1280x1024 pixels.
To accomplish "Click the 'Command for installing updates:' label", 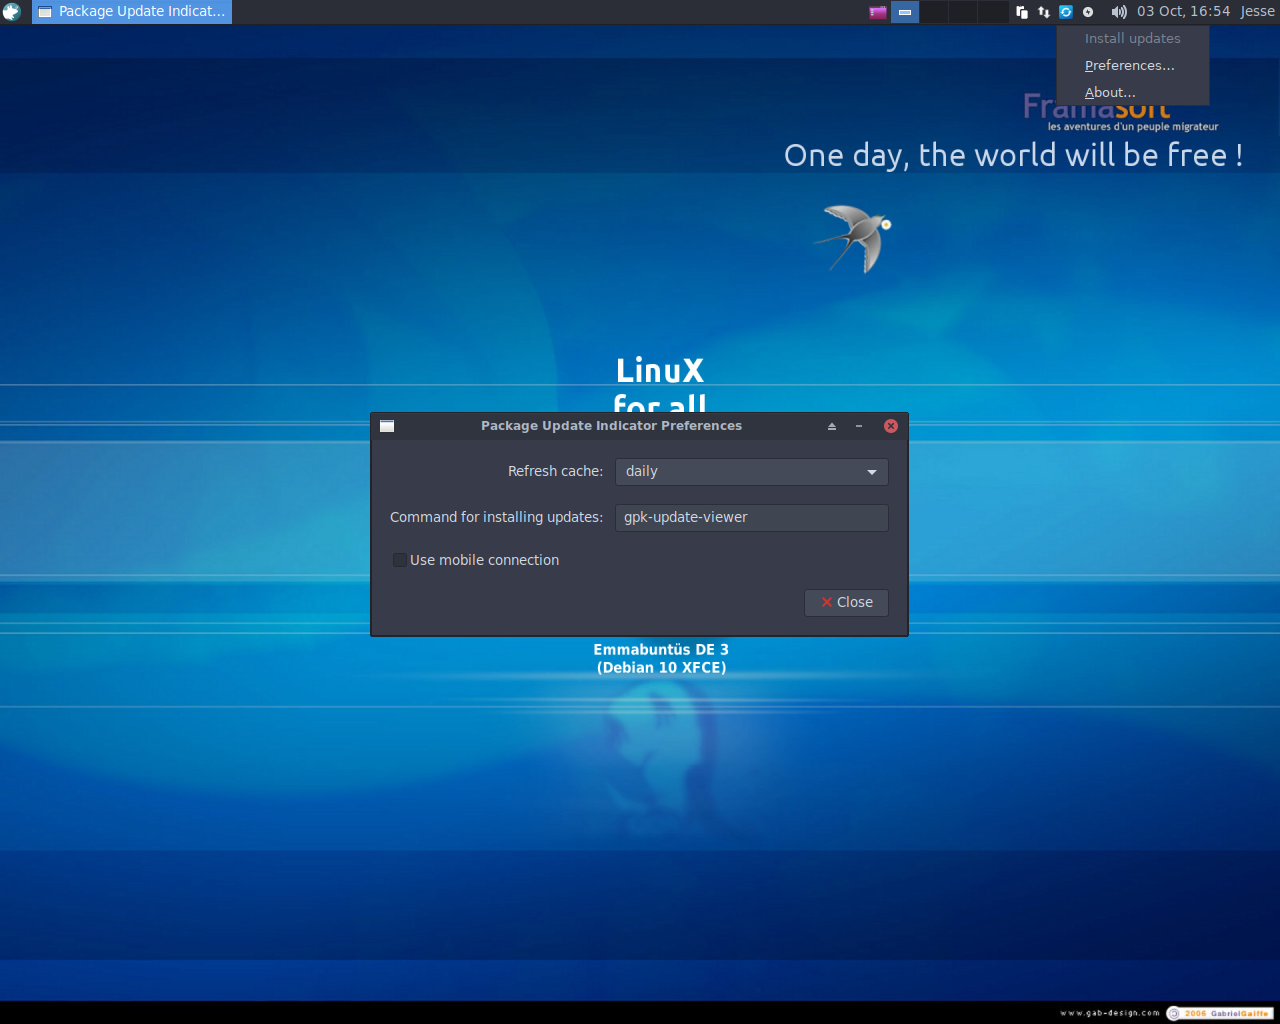I will [496, 517].
